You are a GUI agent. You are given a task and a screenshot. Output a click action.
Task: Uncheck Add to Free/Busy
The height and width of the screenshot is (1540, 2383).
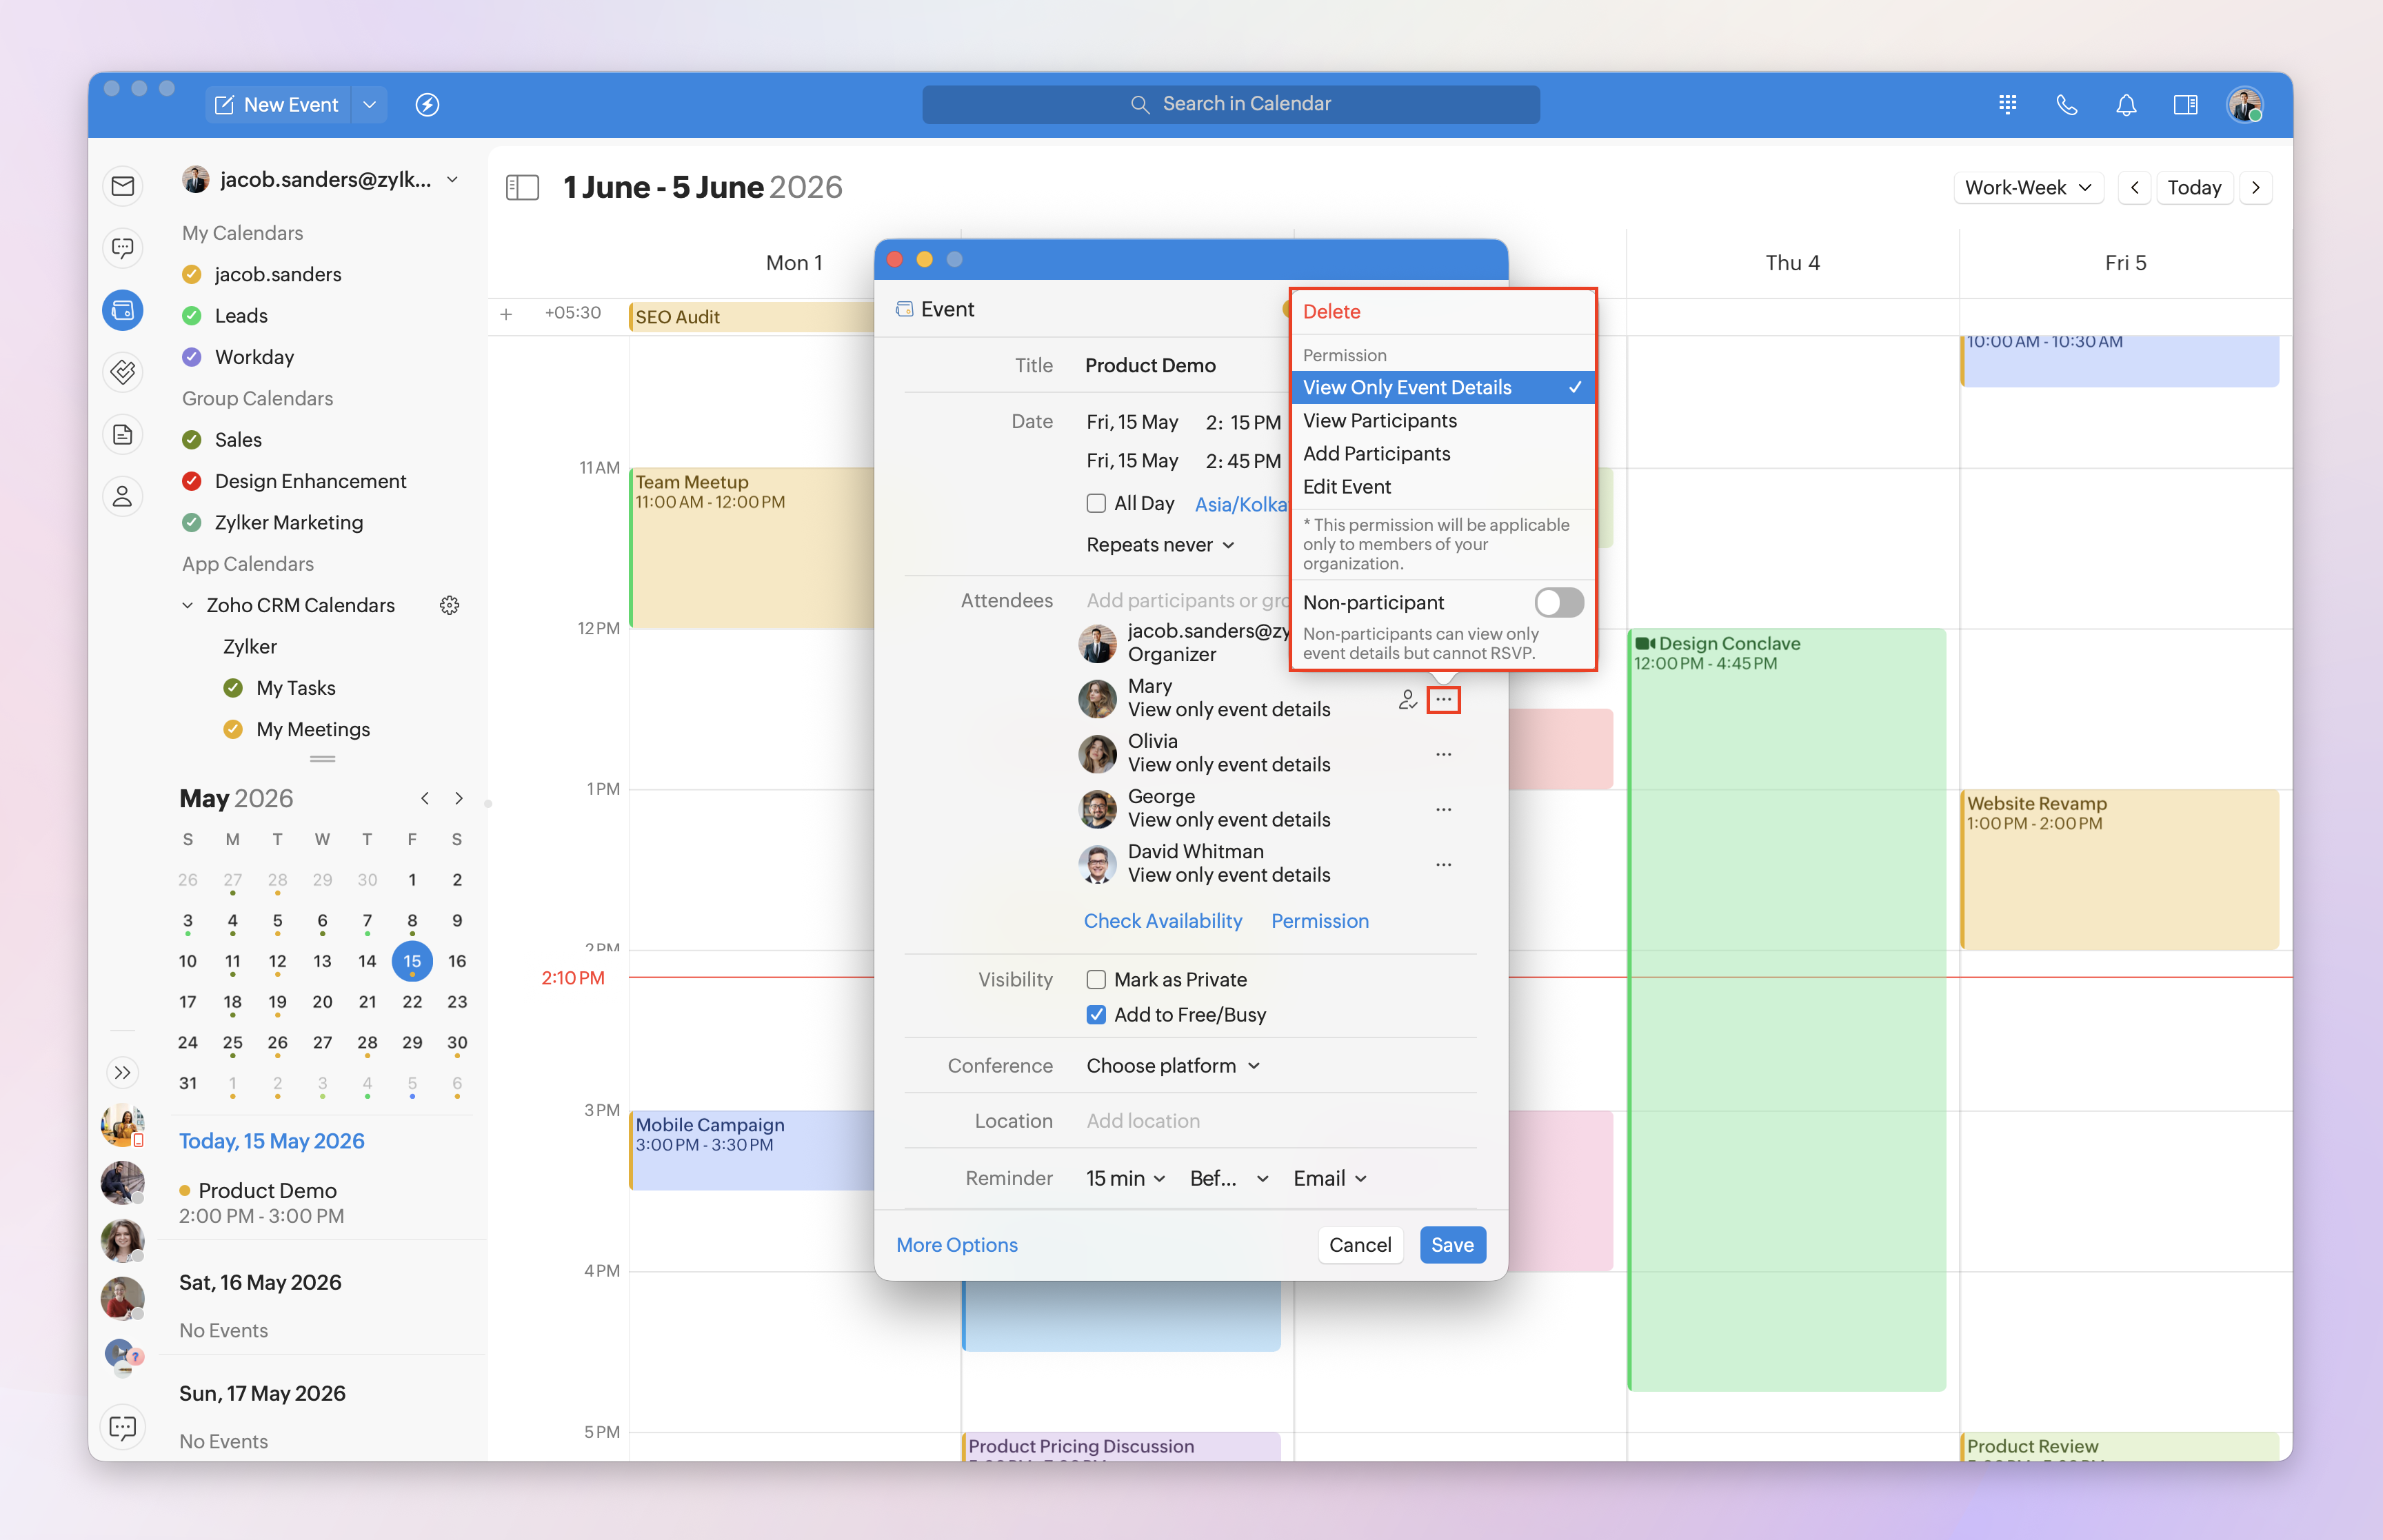[1096, 1015]
